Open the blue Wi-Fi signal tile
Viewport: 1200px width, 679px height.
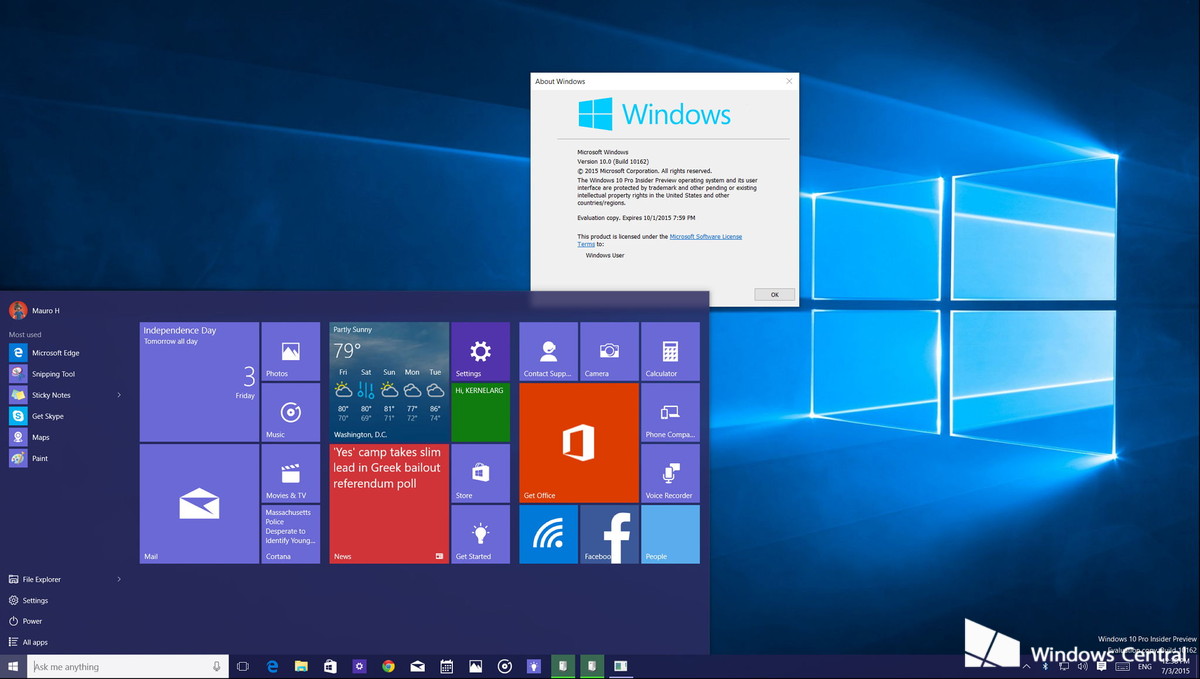click(x=548, y=534)
